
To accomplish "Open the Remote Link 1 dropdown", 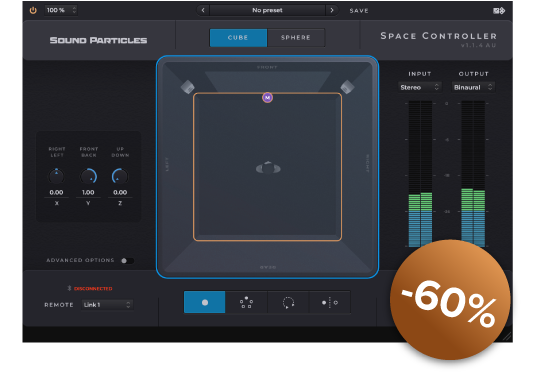I will [107, 305].
